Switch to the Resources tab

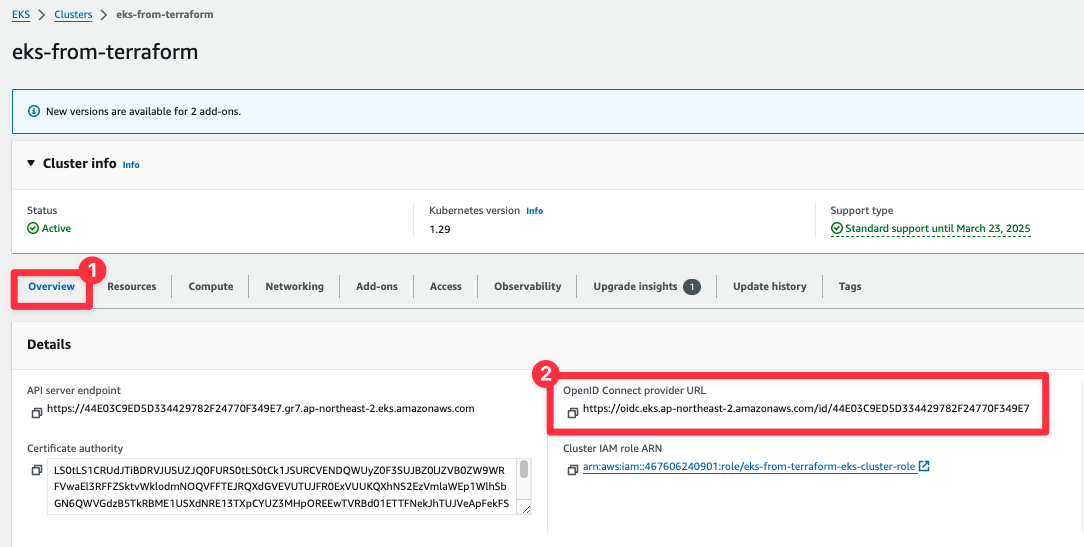coord(131,286)
